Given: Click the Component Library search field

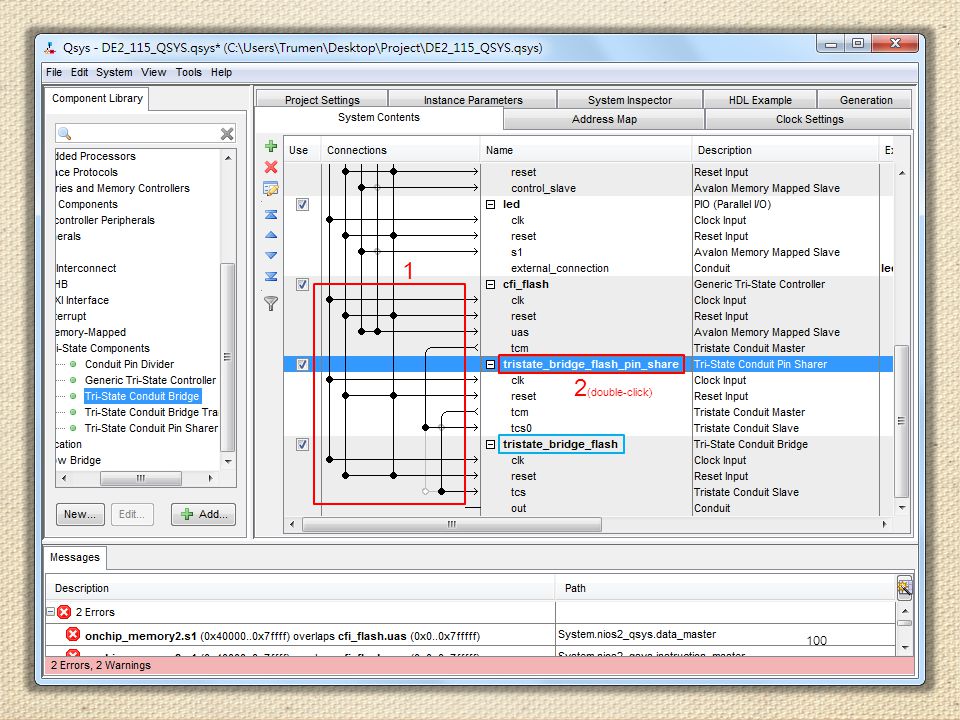Looking at the screenshot, I should point(146,133).
